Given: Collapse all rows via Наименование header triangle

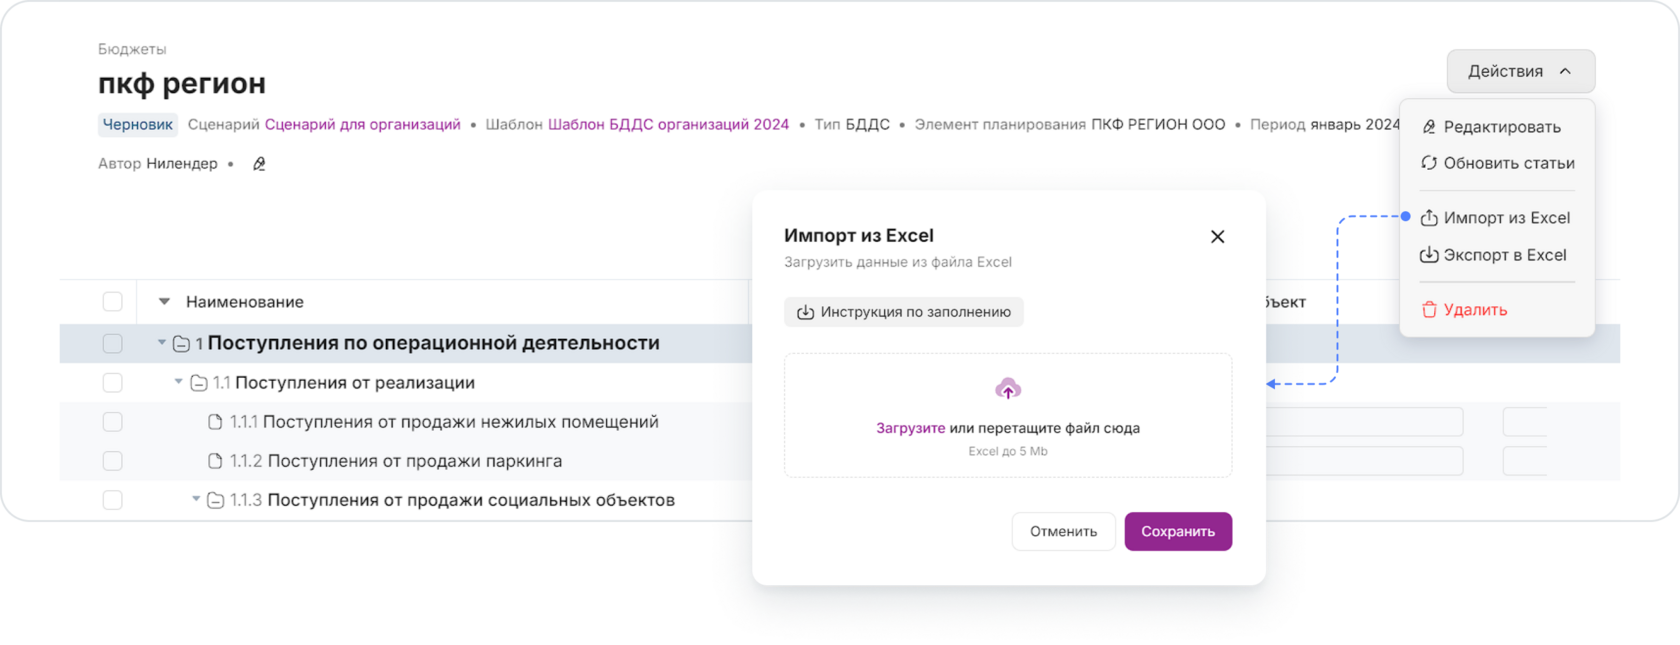Looking at the screenshot, I should 164,301.
